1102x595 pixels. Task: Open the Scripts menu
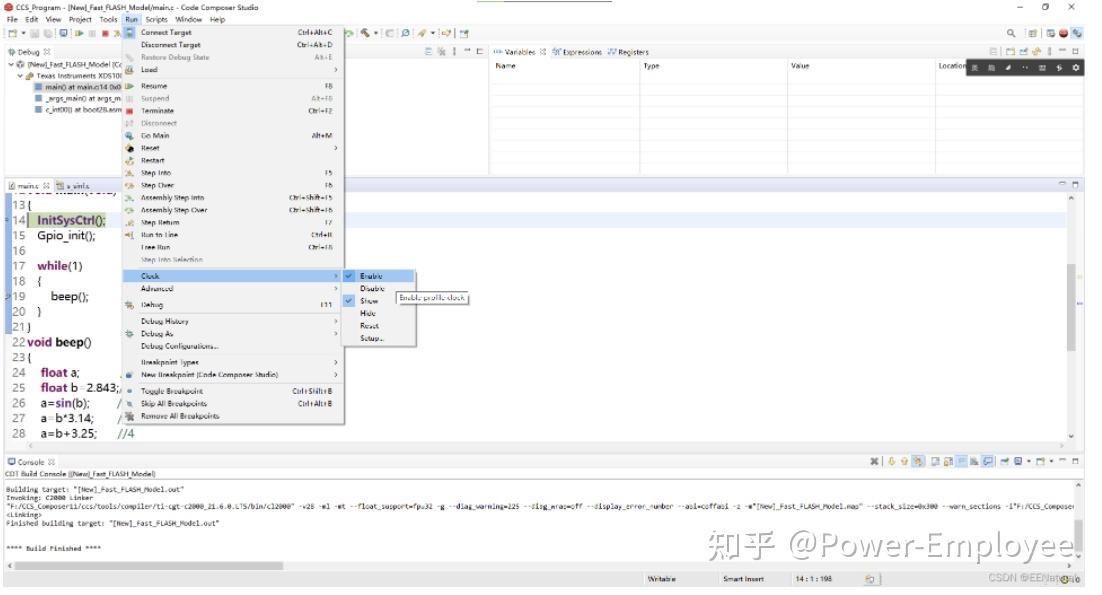pyautogui.click(x=154, y=18)
